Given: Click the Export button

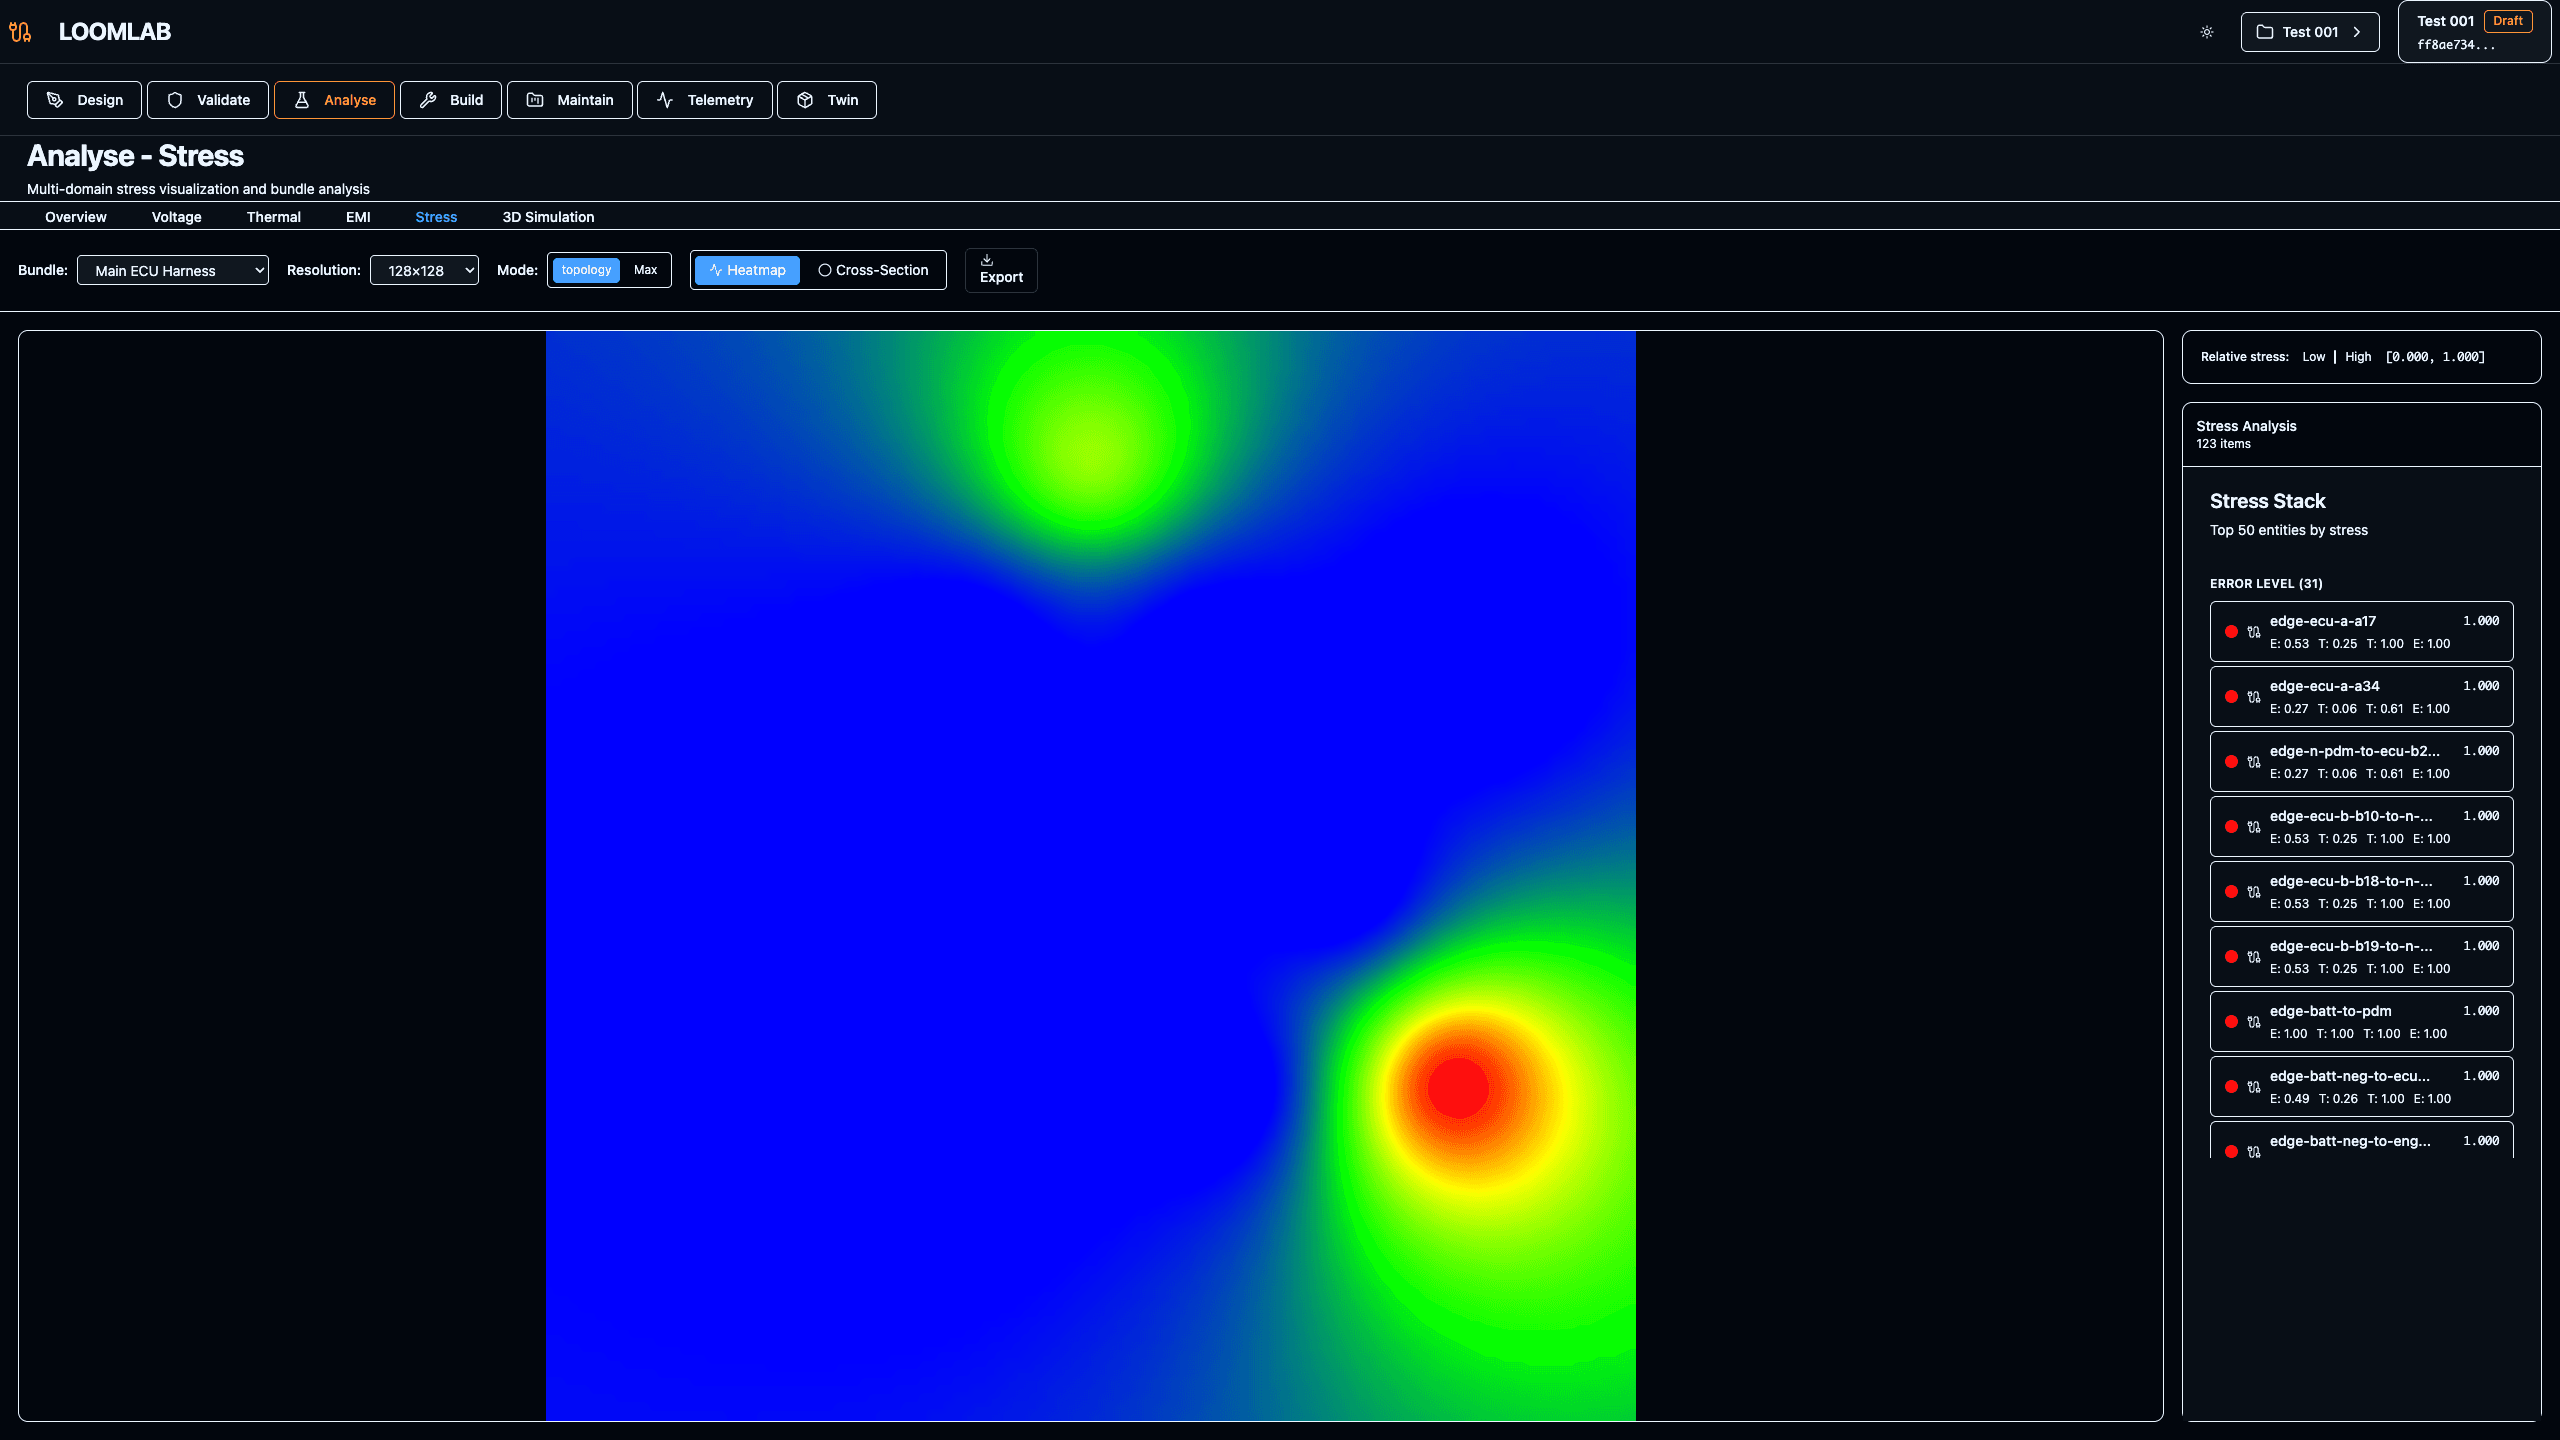Looking at the screenshot, I should [x=1001, y=270].
